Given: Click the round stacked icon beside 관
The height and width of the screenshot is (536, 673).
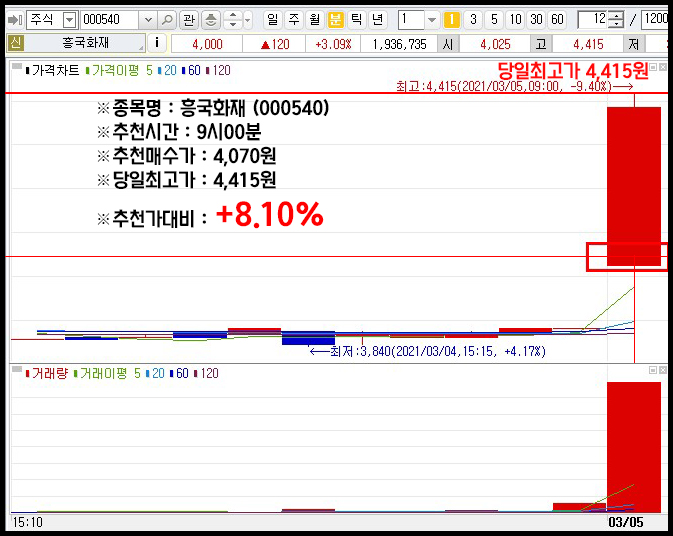Looking at the screenshot, I should [211, 20].
